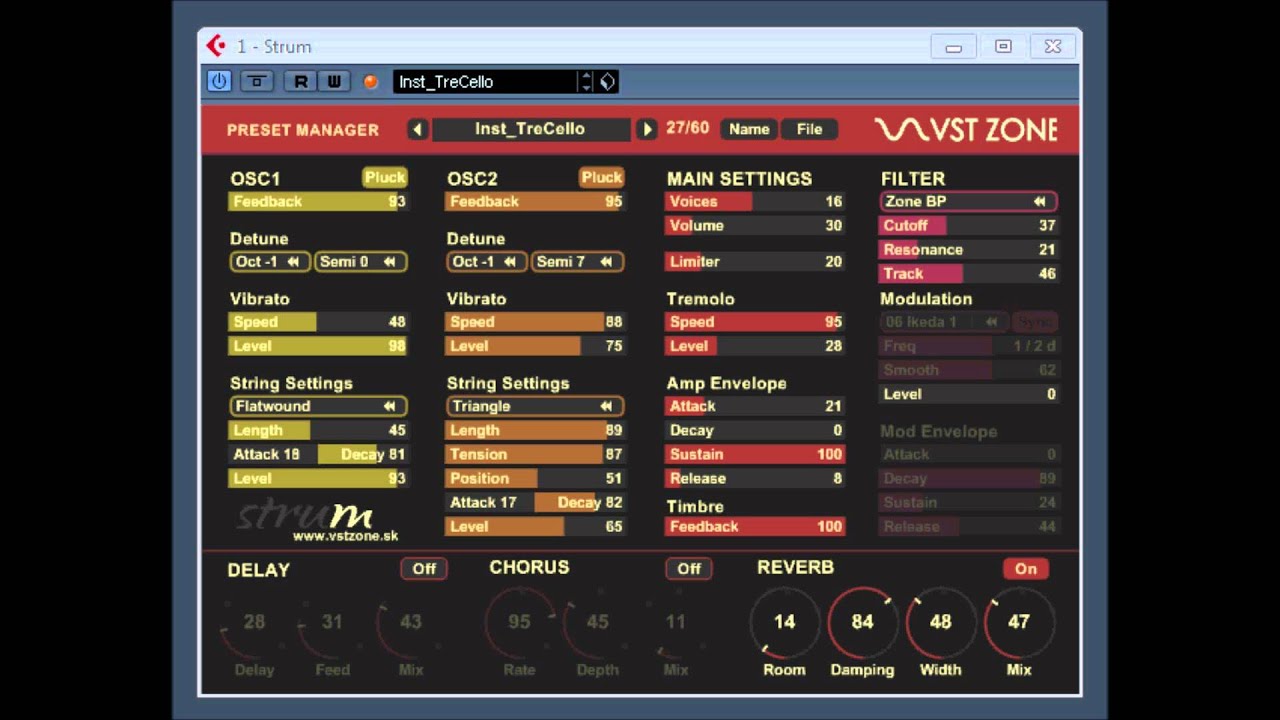Open the host preset field Inst_TreCello
Screen dimensions: 1280x720
click(x=485, y=82)
